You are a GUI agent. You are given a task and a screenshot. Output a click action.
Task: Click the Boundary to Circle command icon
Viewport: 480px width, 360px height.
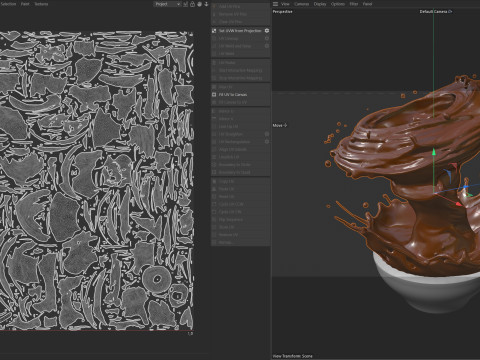point(214,165)
